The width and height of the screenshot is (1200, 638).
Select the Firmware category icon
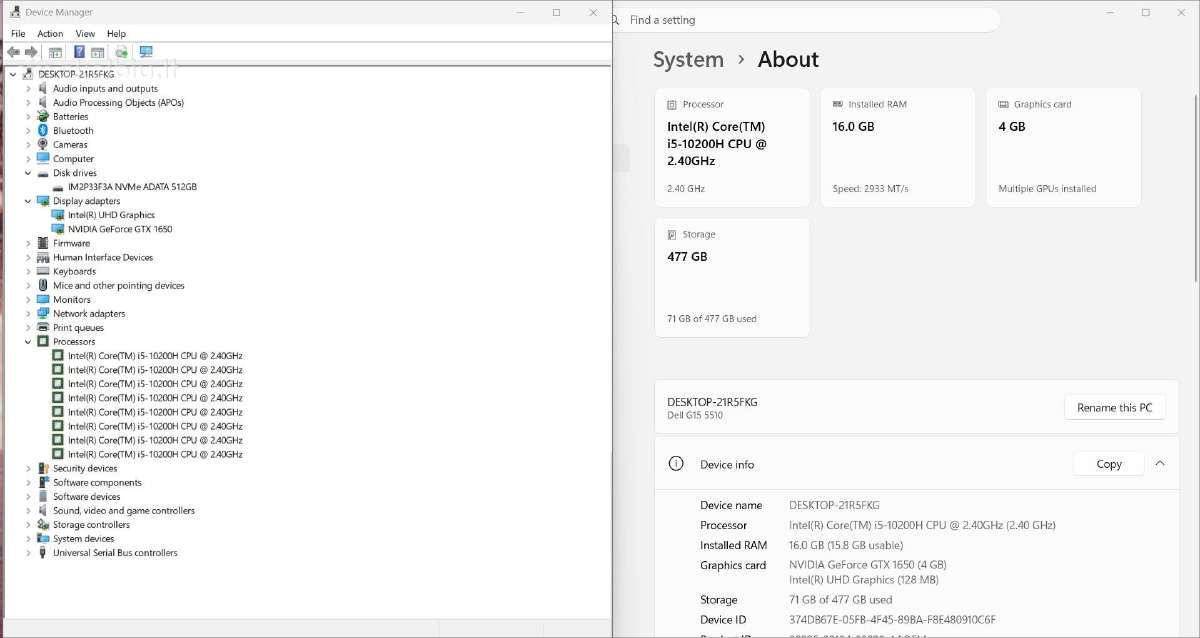43,243
